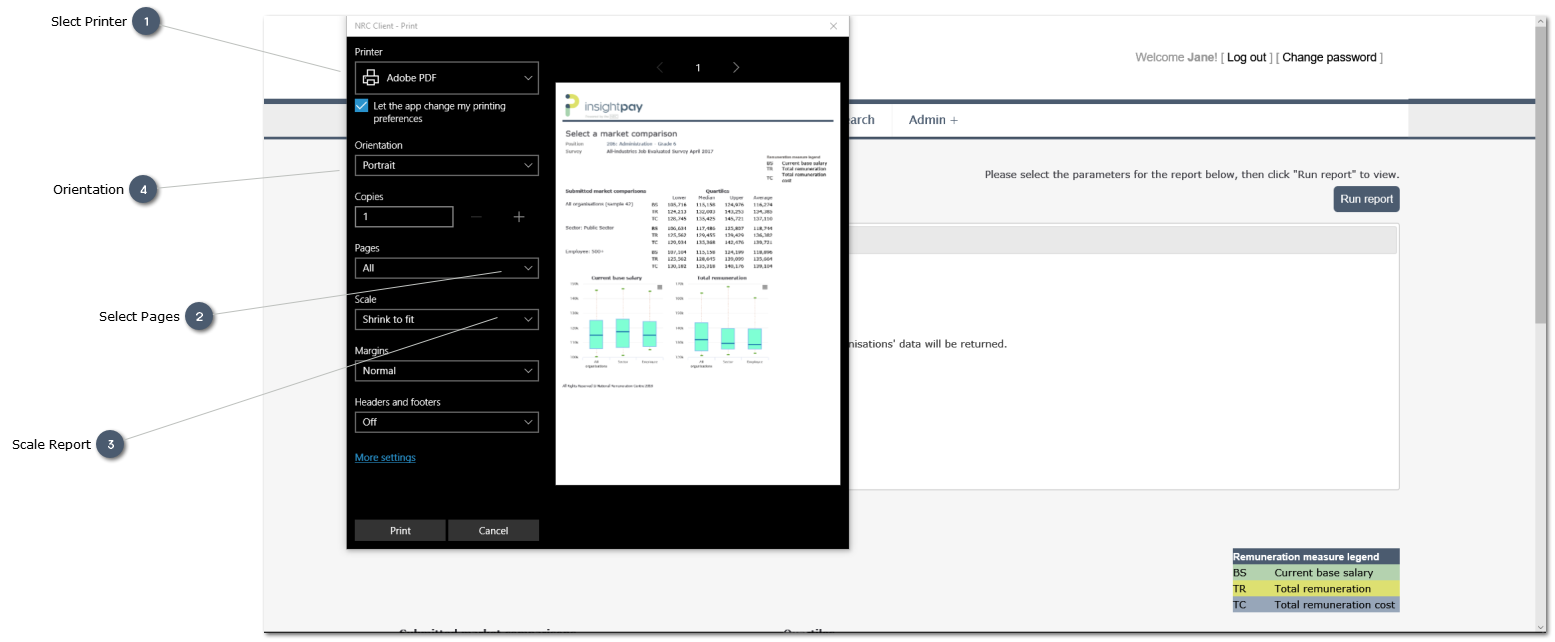The image size is (1555, 642).
Task: Close the NRC Client Print dialog
Action: 833,26
